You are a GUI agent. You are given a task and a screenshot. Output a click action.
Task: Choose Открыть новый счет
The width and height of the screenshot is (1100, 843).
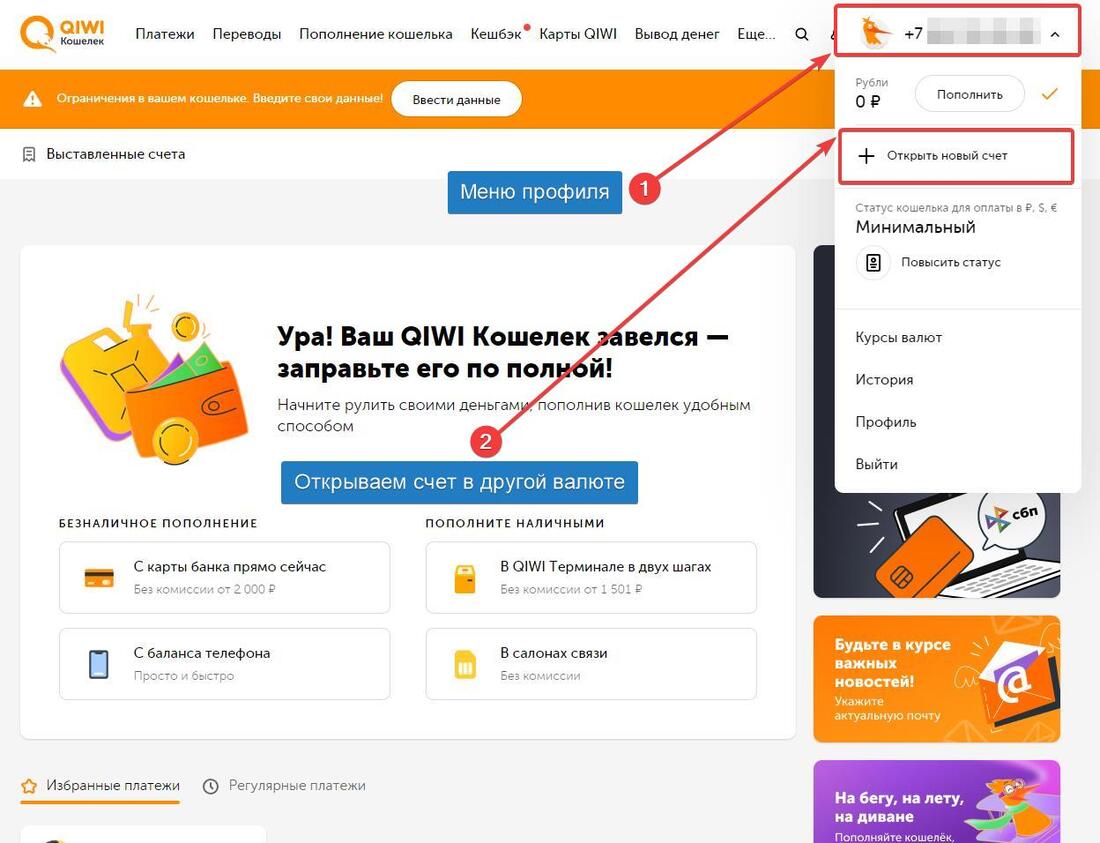tap(956, 156)
